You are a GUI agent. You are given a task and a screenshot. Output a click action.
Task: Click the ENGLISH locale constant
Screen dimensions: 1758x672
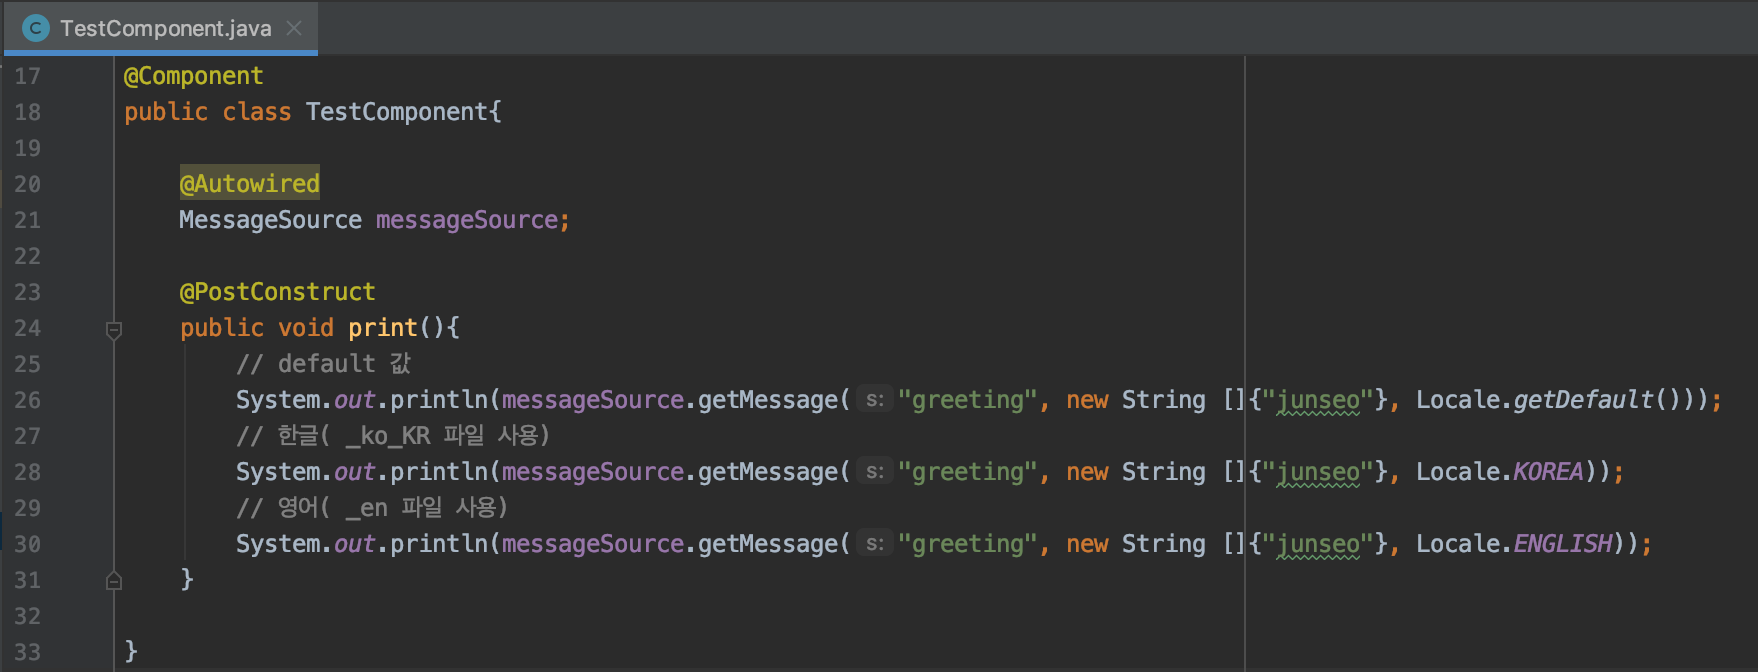[x=1562, y=544]
